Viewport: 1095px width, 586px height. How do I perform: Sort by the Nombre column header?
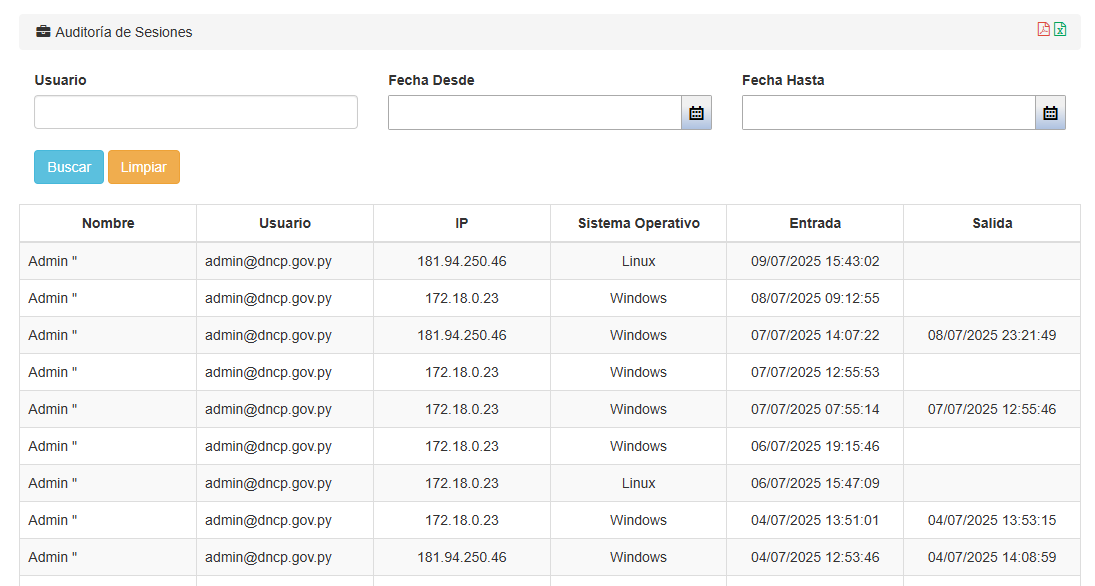point(108,223)
